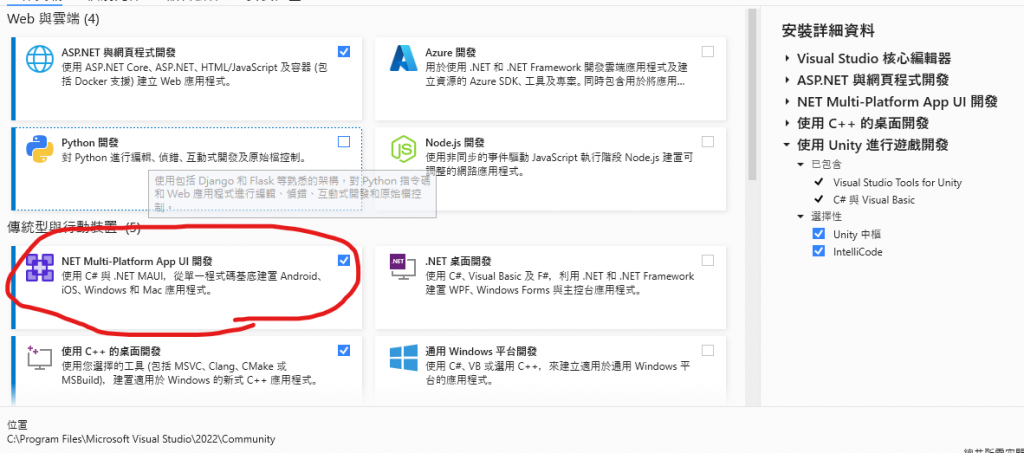This screenshot has height=453, width=1024.
Task: Expand 使用 C++ 的桌面開發 install details
Action: 788,123
